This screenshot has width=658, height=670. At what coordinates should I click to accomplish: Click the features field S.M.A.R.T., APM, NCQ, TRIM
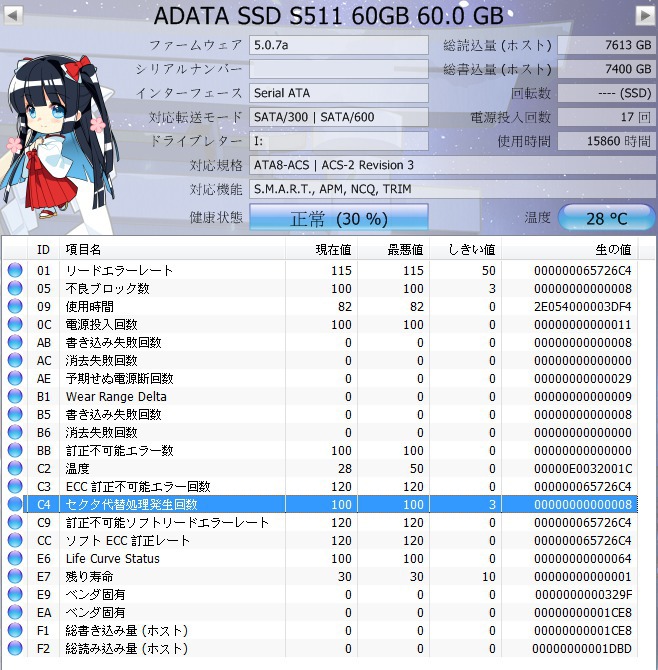[452, 189]
